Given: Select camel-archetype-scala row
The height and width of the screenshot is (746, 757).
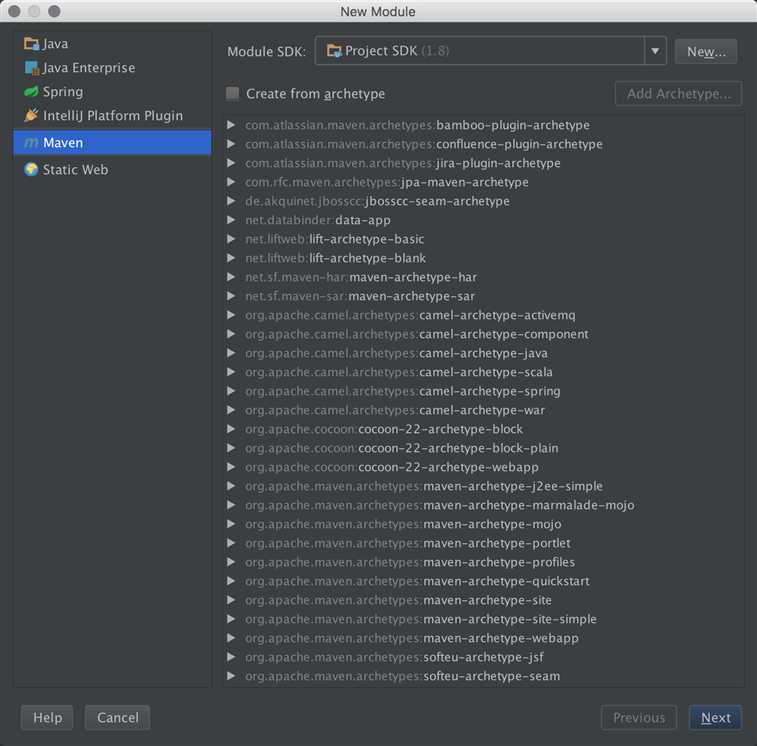Looking at the screenshot, I should 484,372.
